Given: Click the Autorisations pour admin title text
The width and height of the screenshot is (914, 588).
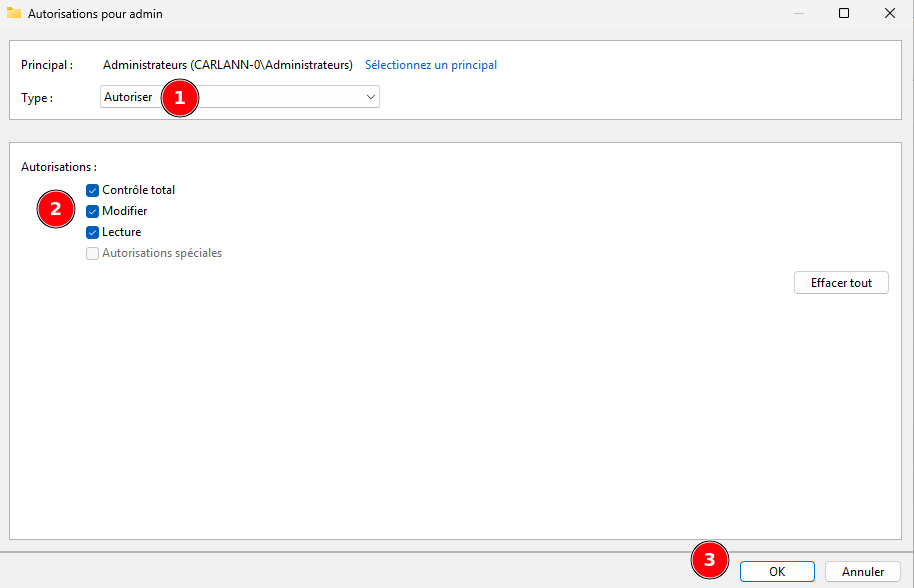Looking at the screenshot, I should click(x=95, y=13).
